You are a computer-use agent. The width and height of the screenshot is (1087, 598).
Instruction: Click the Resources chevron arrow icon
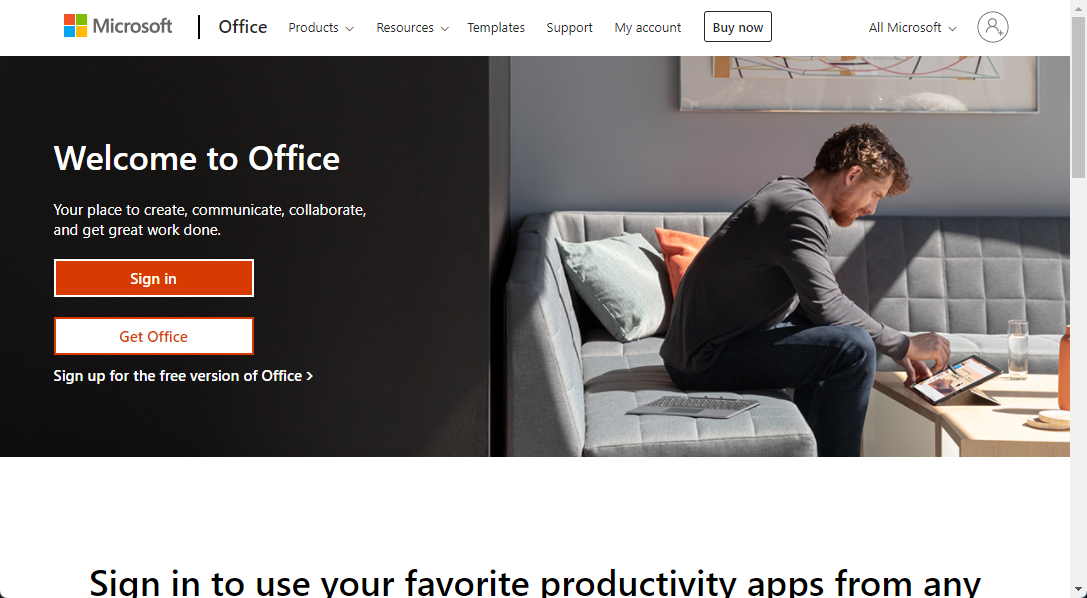click(x=444, y=28)
